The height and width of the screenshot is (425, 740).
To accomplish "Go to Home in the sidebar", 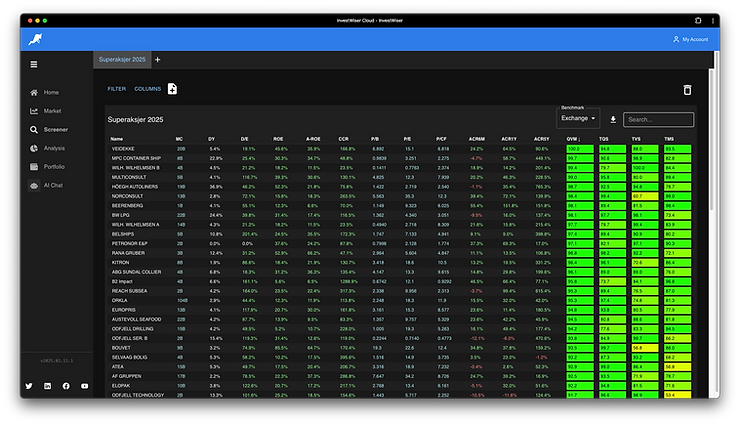I will pyautogui.click(x=51, y=92).
